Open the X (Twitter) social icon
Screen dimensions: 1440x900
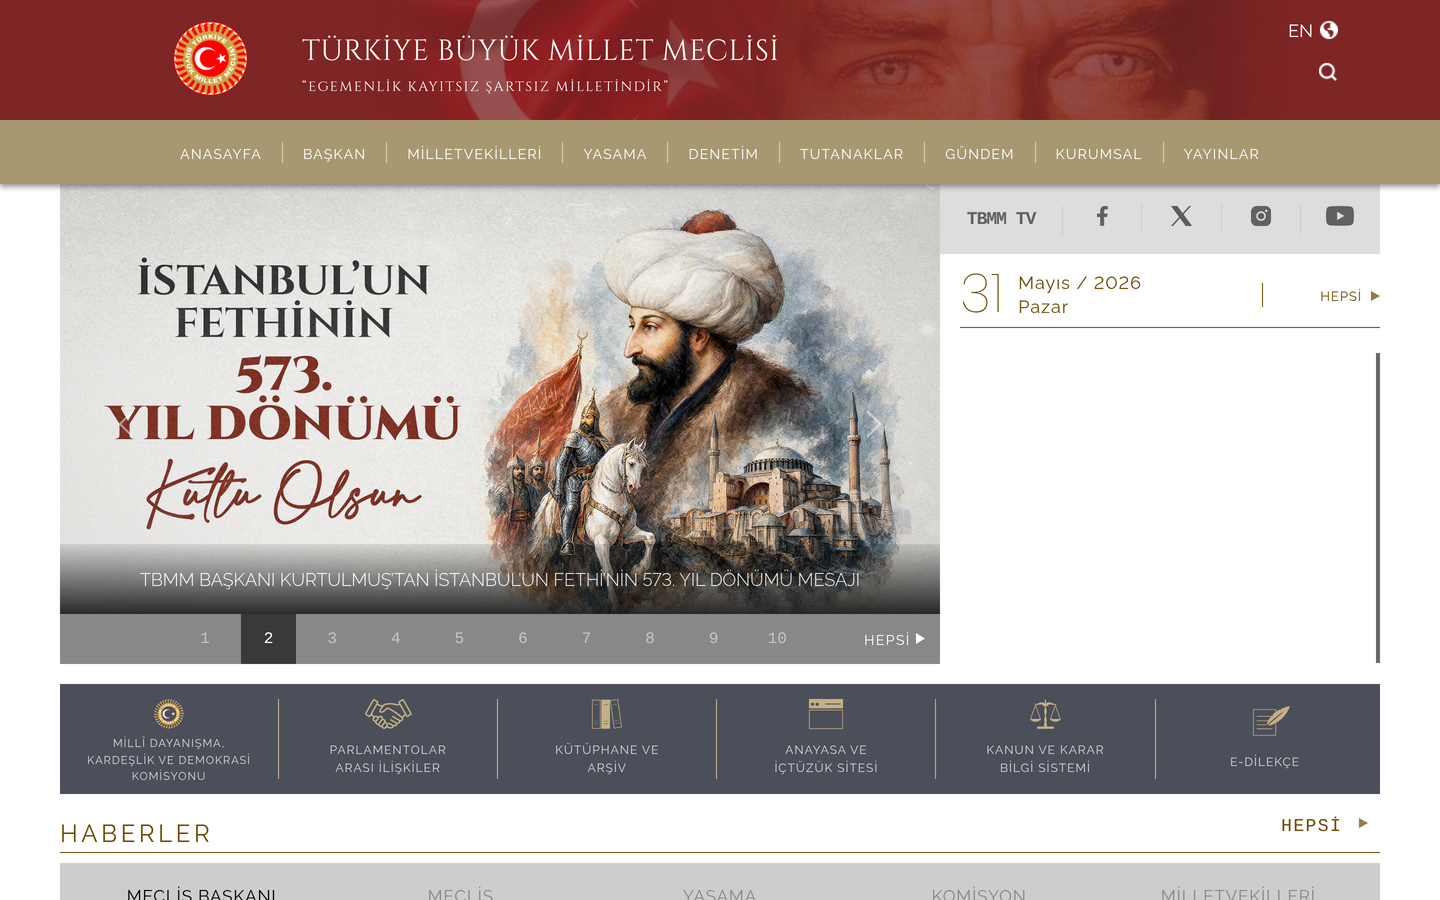[x=1181, y=216]
